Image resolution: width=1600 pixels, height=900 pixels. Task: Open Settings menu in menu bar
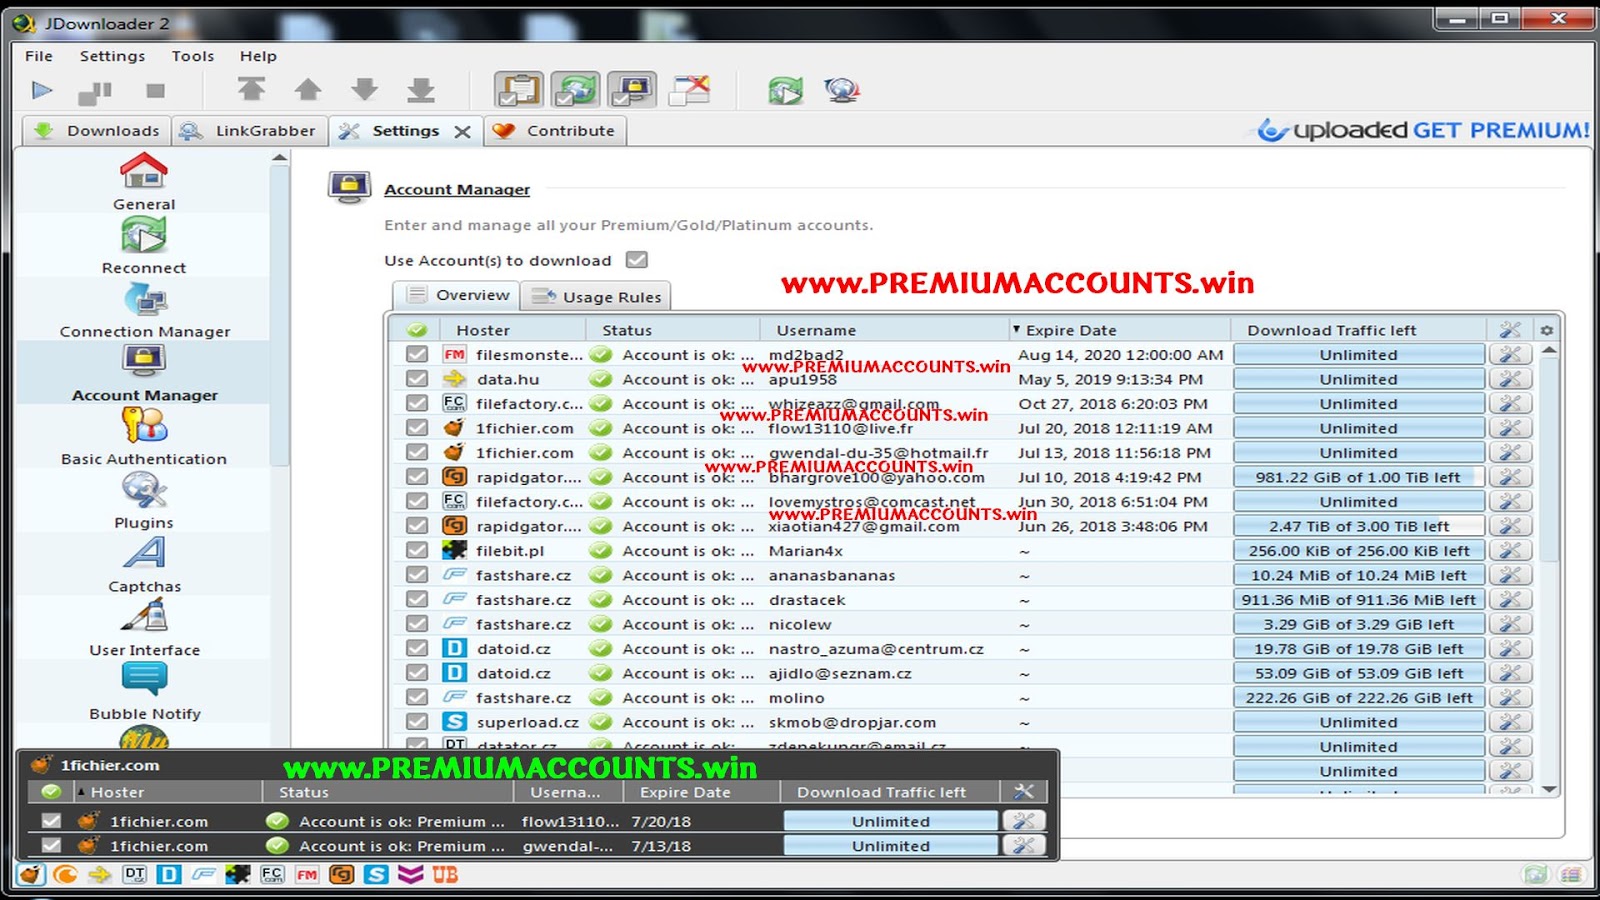[112, 56]
